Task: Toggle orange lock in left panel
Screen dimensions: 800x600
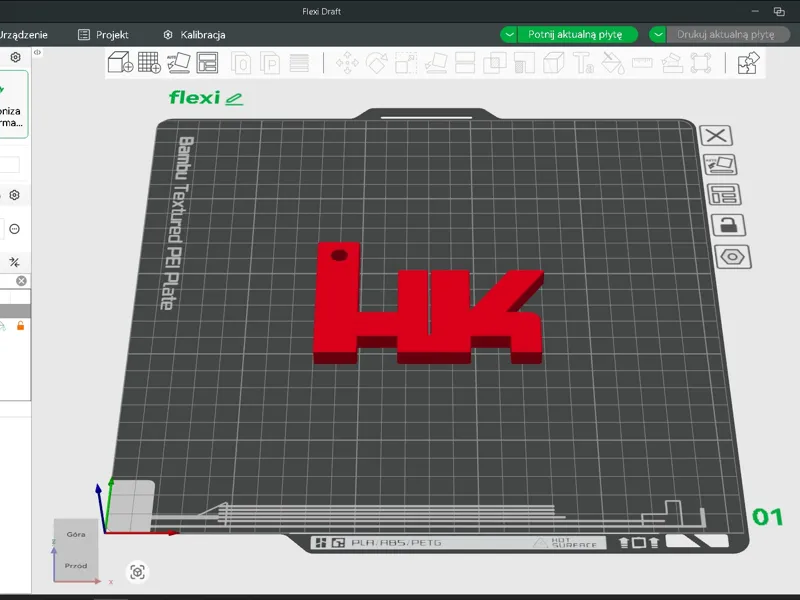Action: [x=20, y=326]
